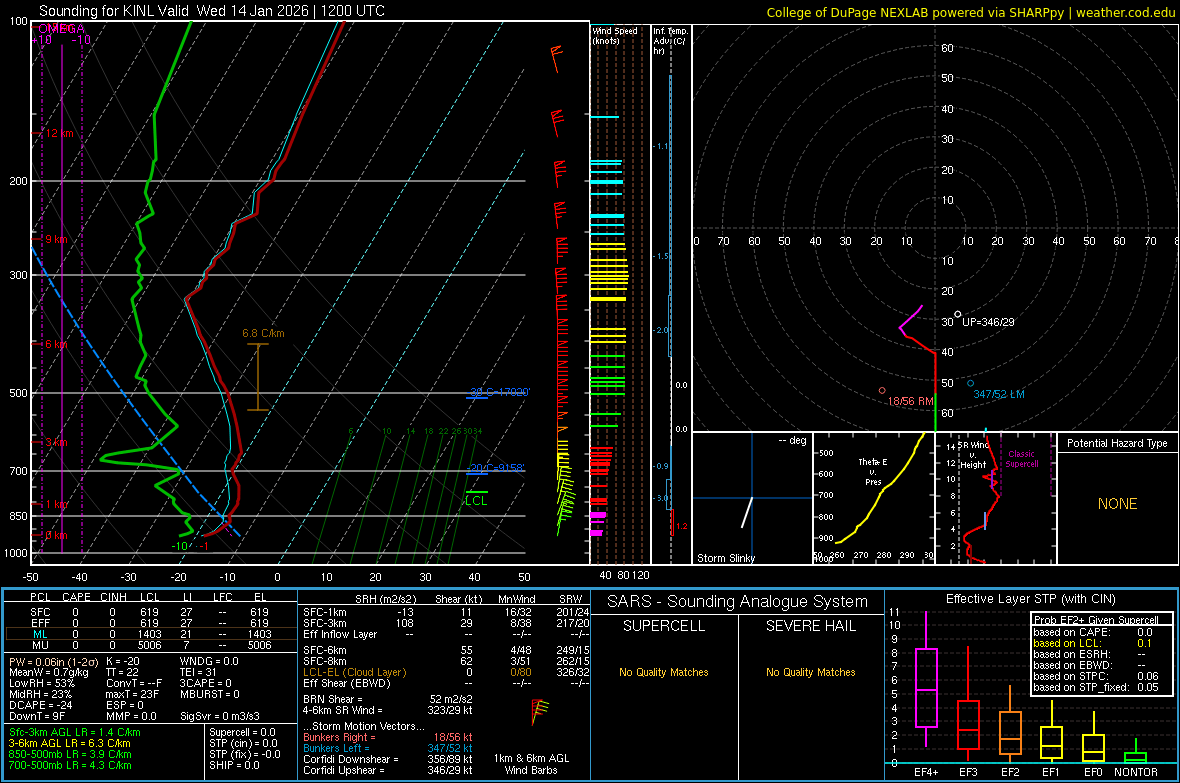
Task: Click the 'Potential Hazard Type' heading
Action: pos(1117,443)
